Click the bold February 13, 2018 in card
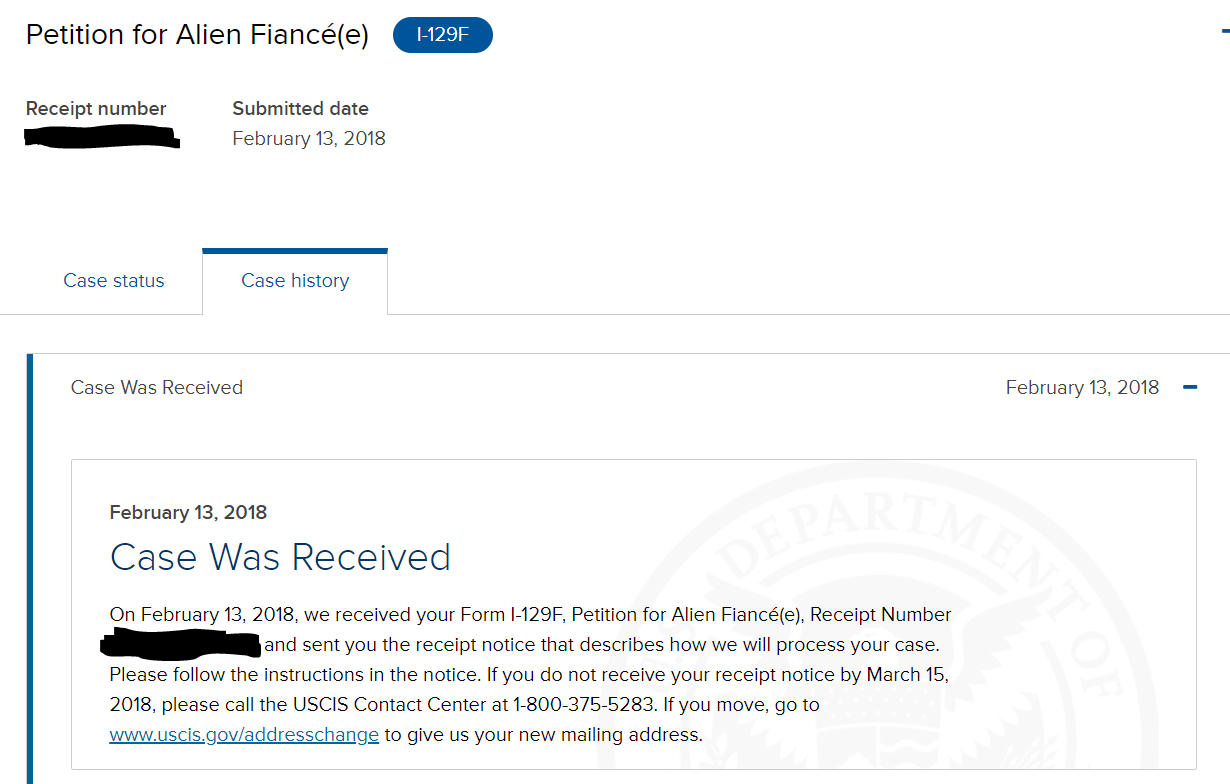Image resolution: width=1230 pixels, height=784 pixels. tap(188, 513)
